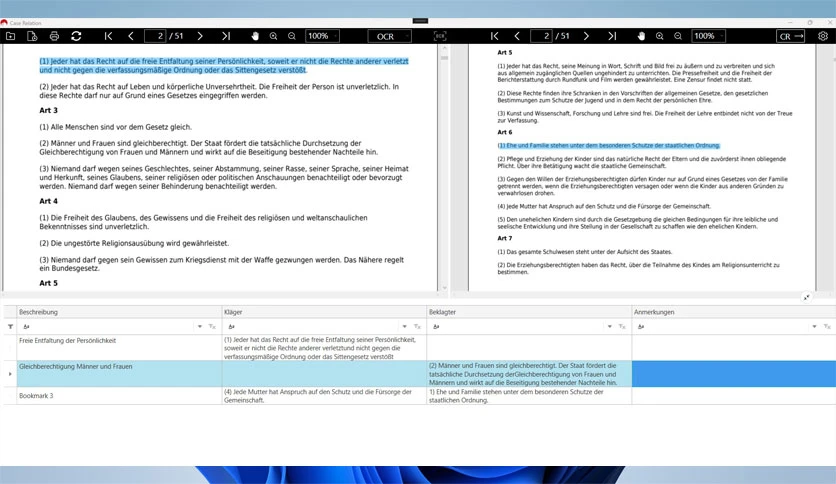Click the OCR region capture icon
The width and height of the screenshot is (836, 484).
440,36
